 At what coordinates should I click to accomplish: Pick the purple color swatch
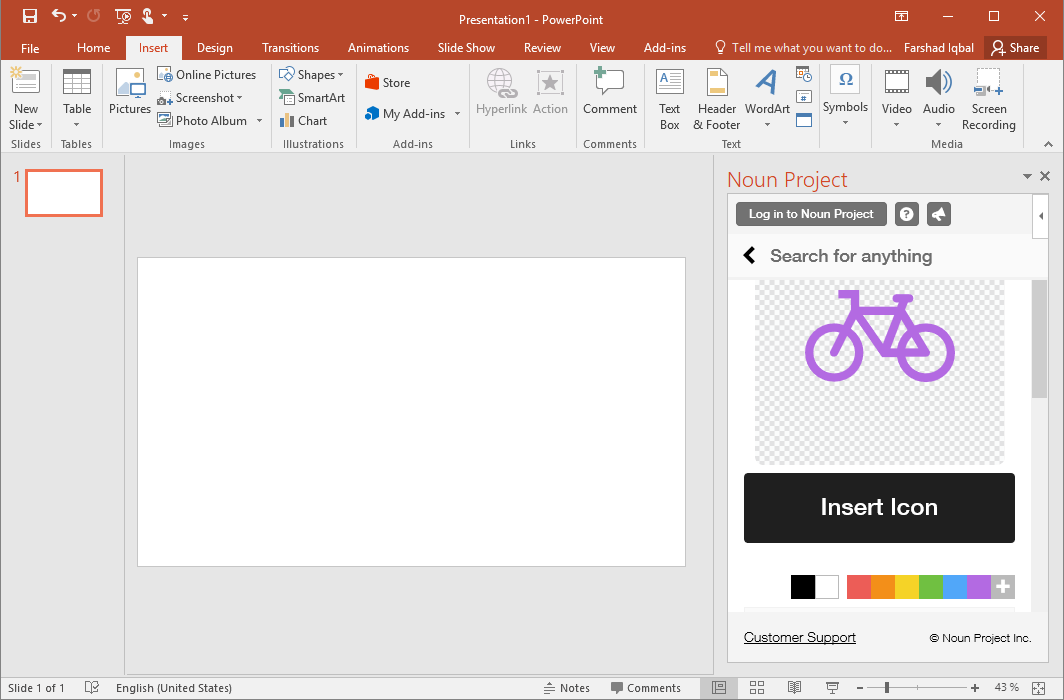979,587
